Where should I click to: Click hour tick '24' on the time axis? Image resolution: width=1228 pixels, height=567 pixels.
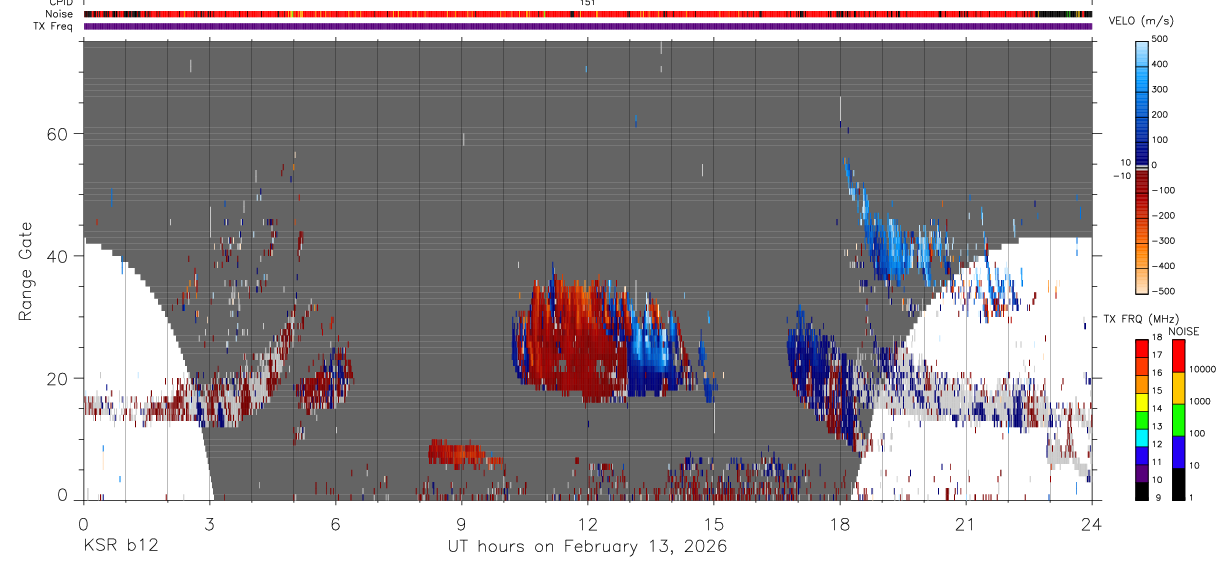click(1092, 523)
